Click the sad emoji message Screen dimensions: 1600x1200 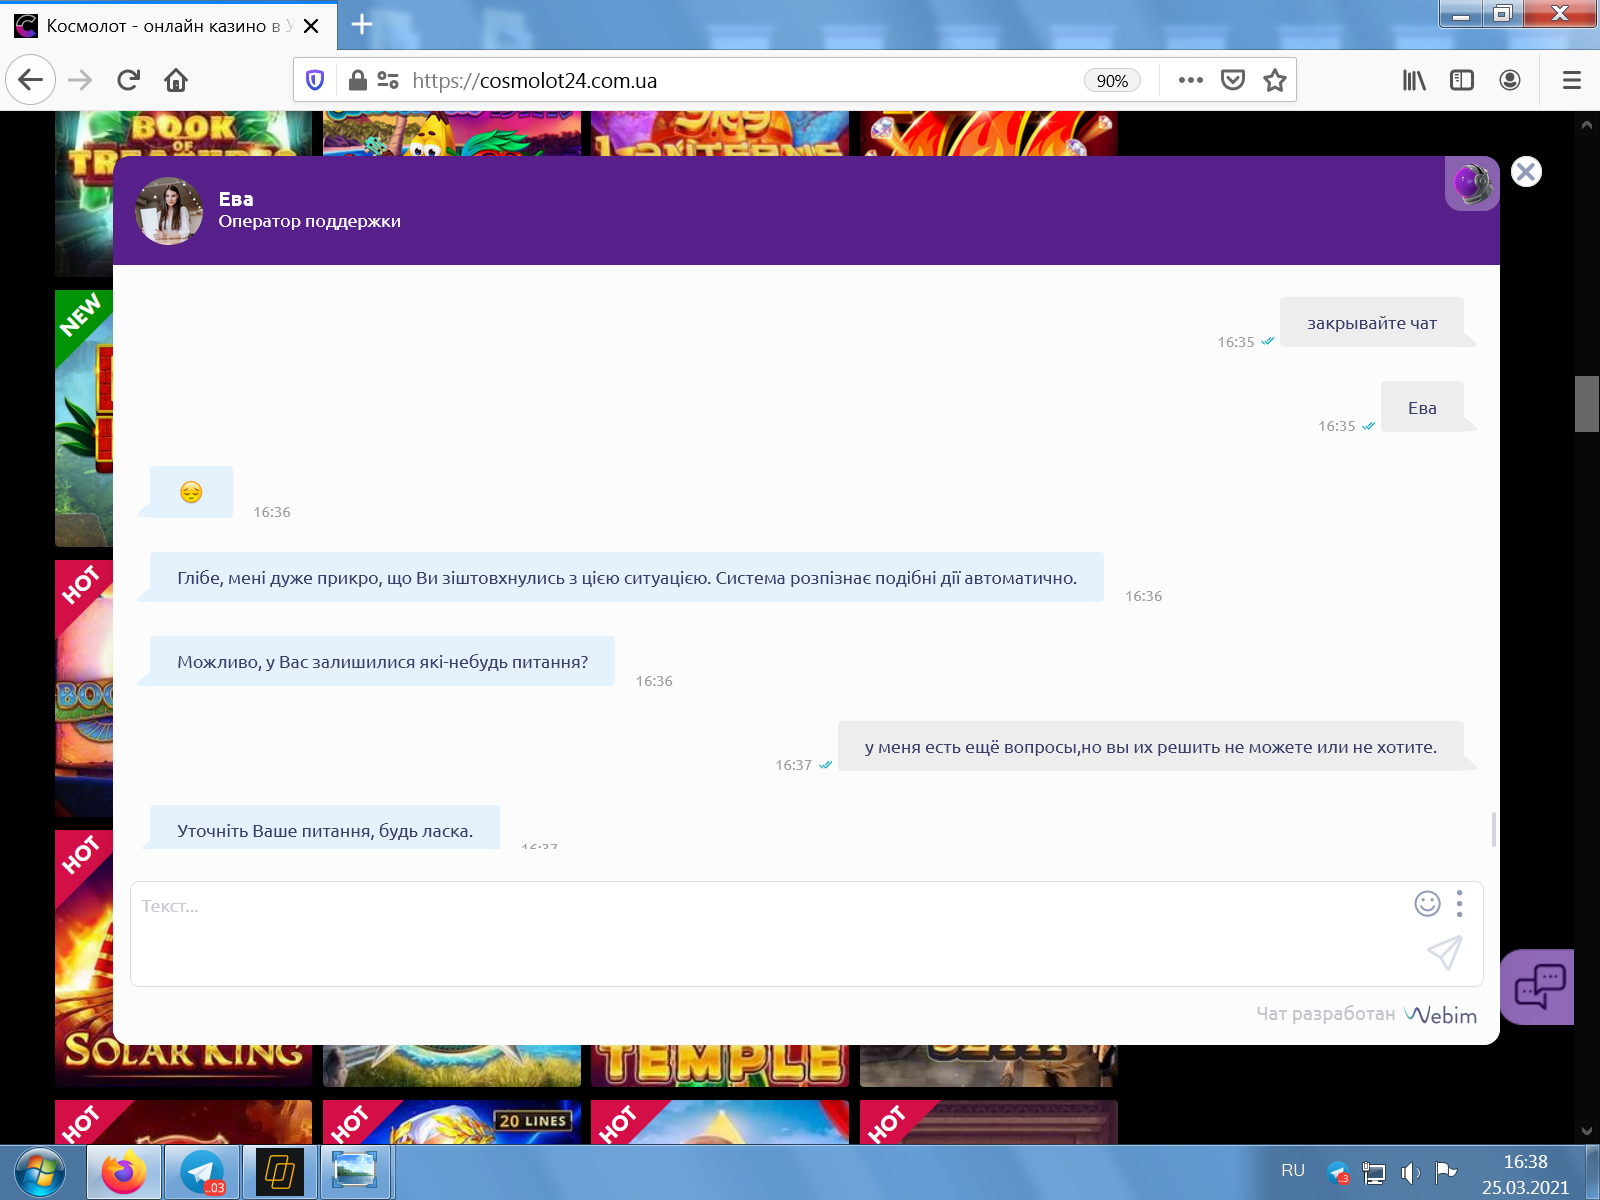pyautogui.click(x=191, y=492)
